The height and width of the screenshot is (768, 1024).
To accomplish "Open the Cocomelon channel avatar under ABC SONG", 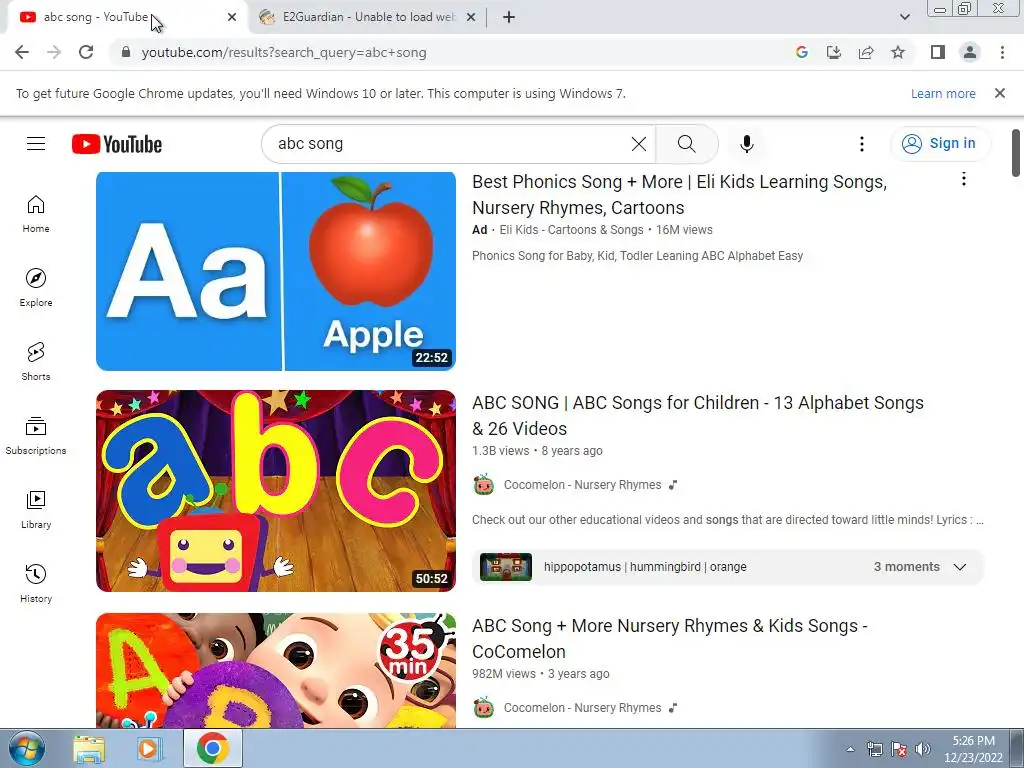I will click(484, 485).
